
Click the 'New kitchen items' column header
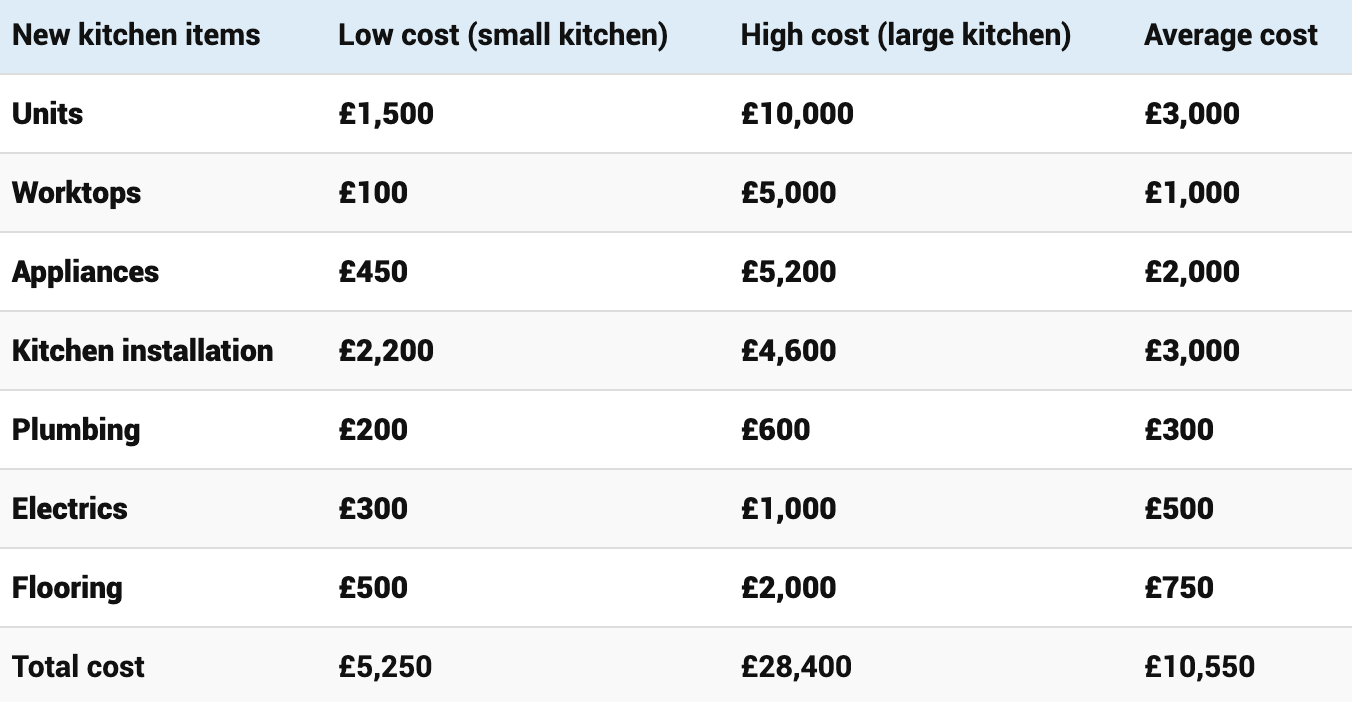[136, 35]
